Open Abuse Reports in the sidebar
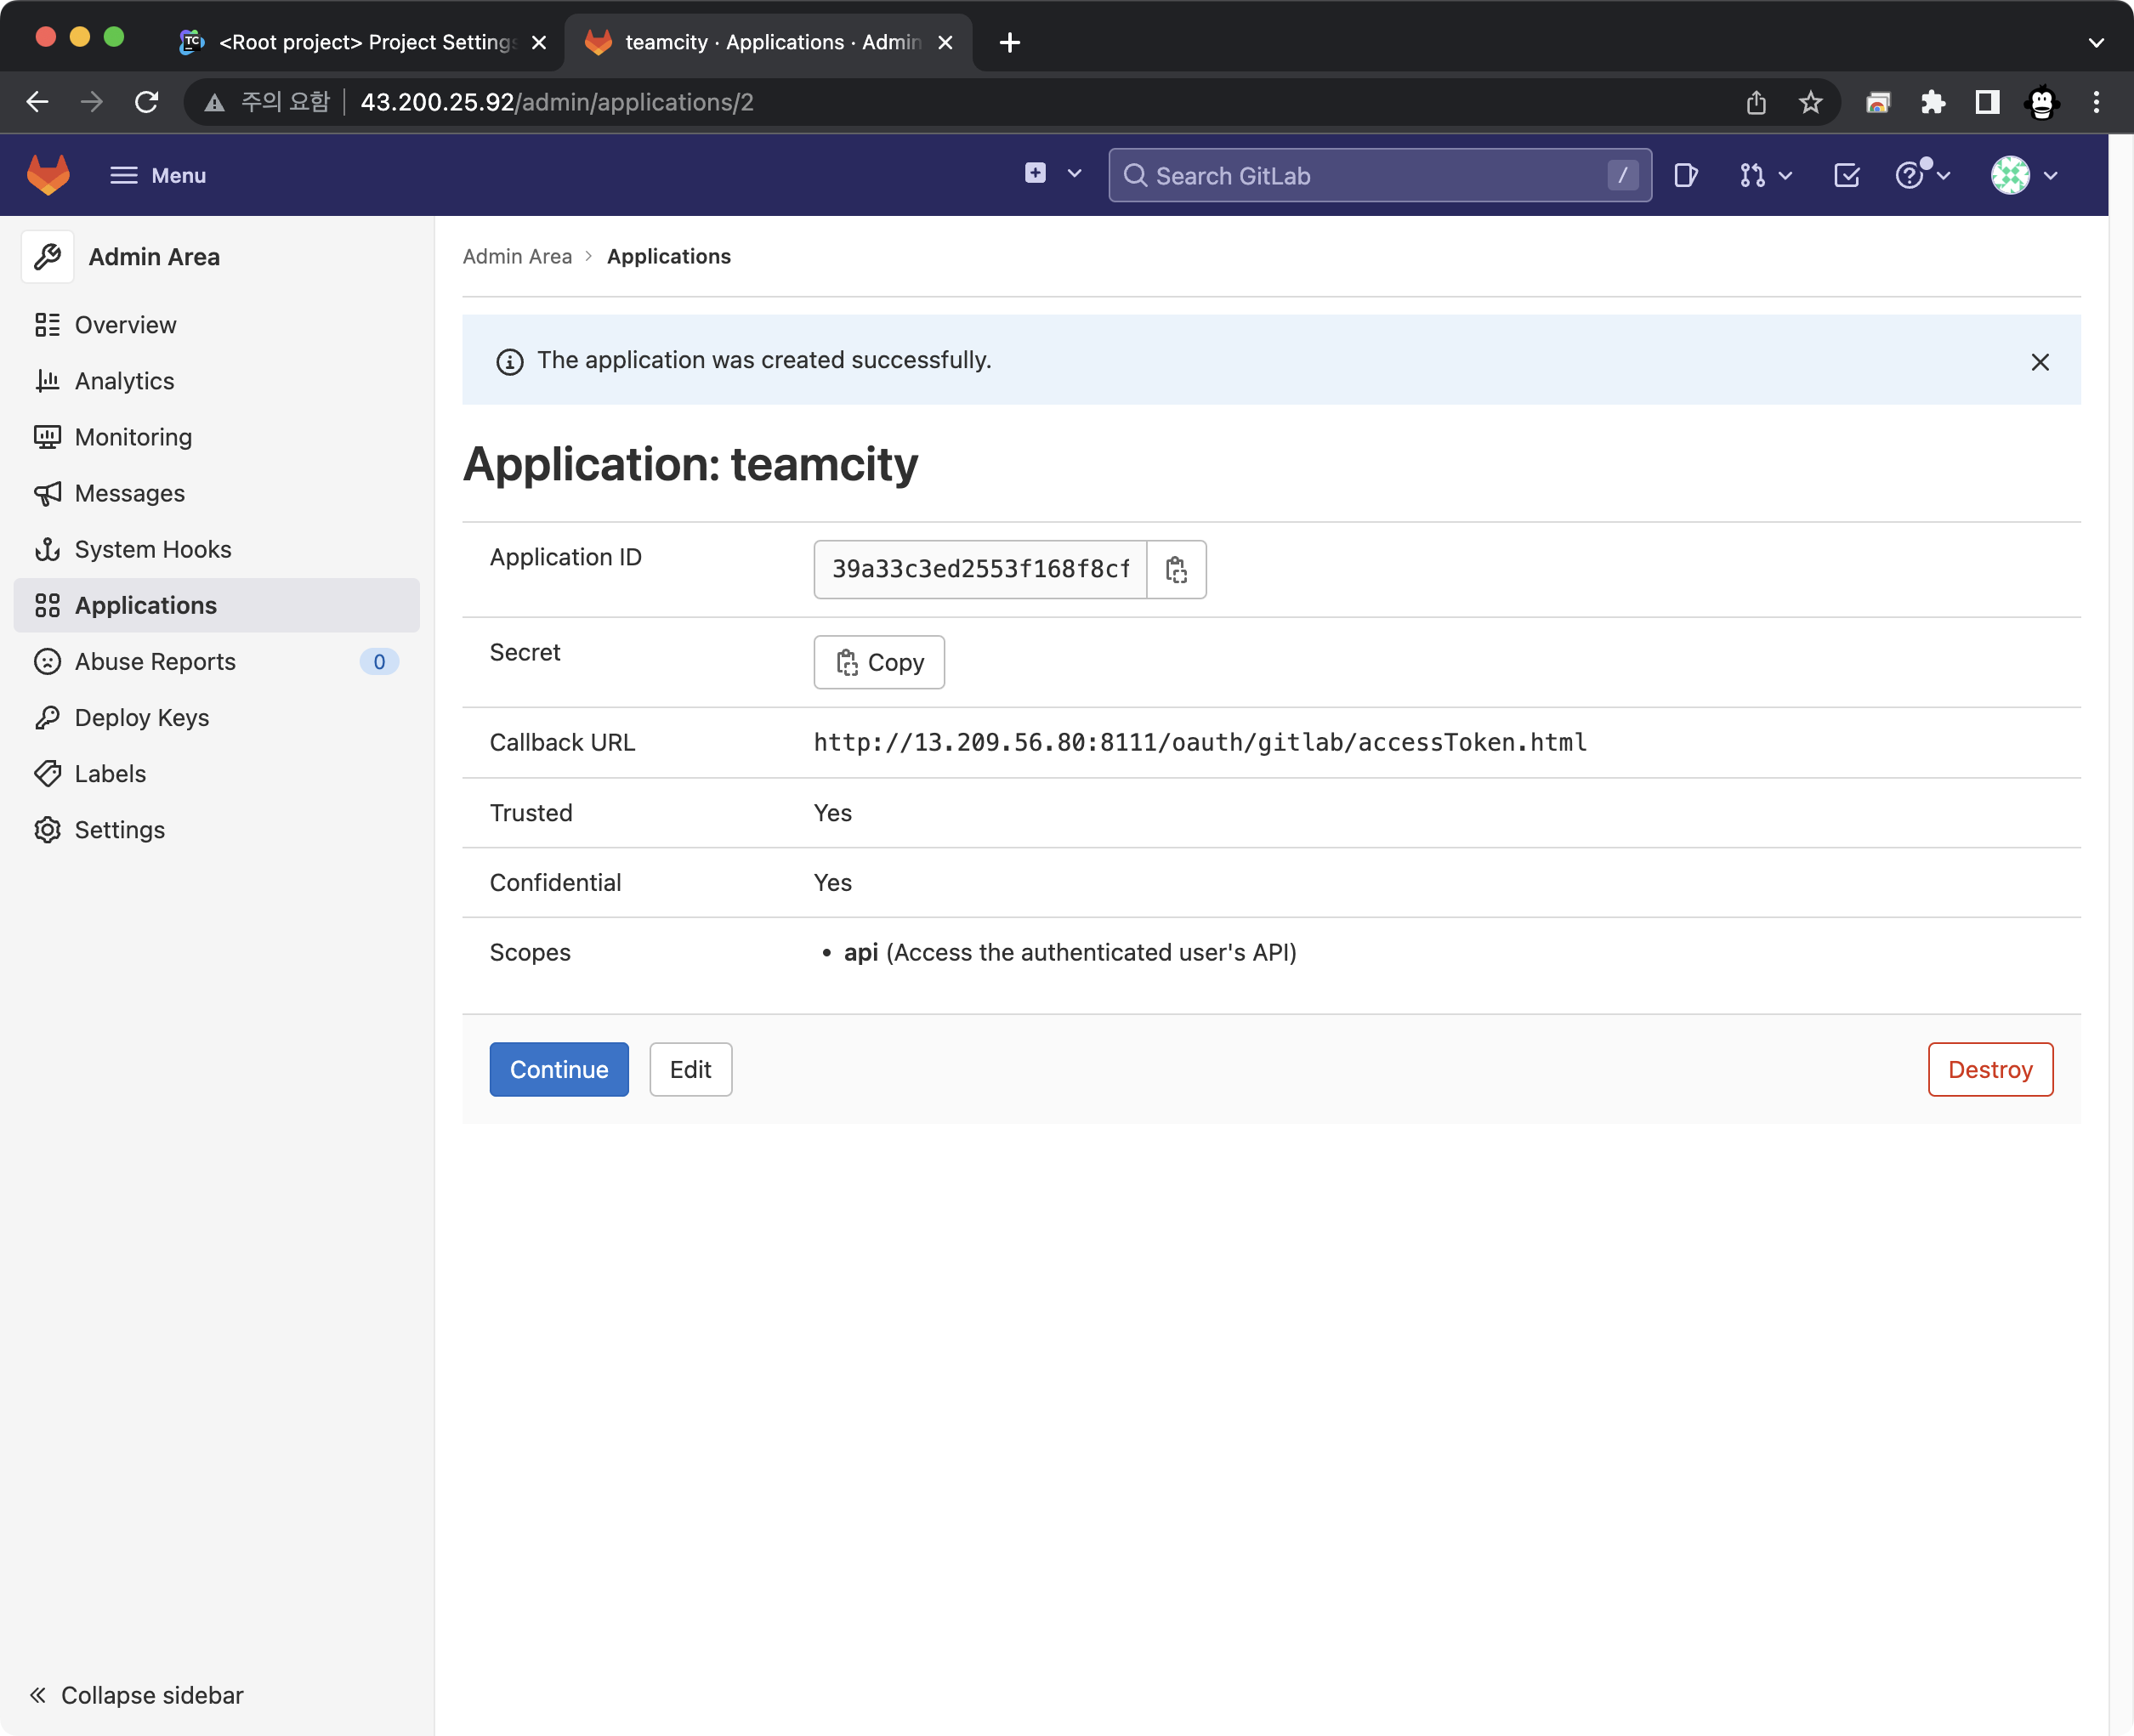The height and width of the screenshot is (1736, 2134). click(217, 661)
